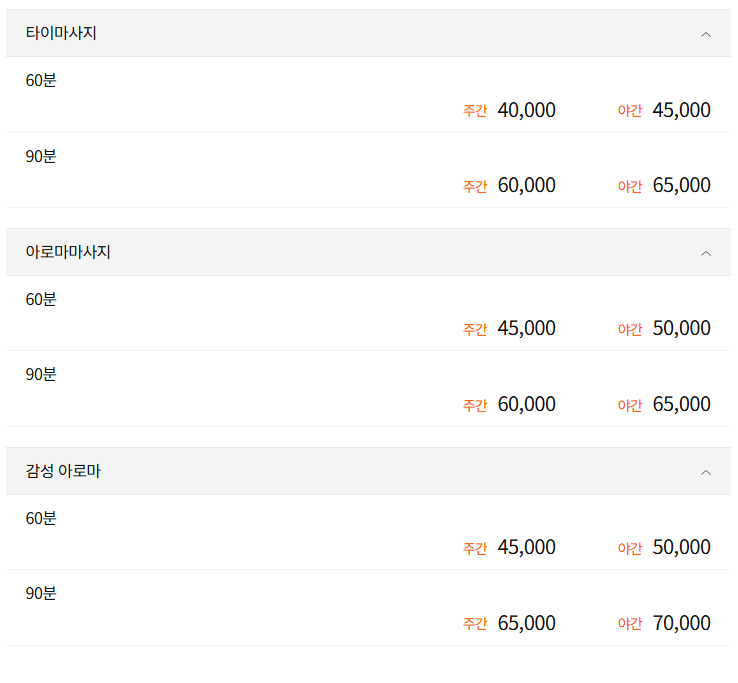Select 타이마사지 90분 night price 65,000
The width and height of the screenshot is (738, 683).
681,185
